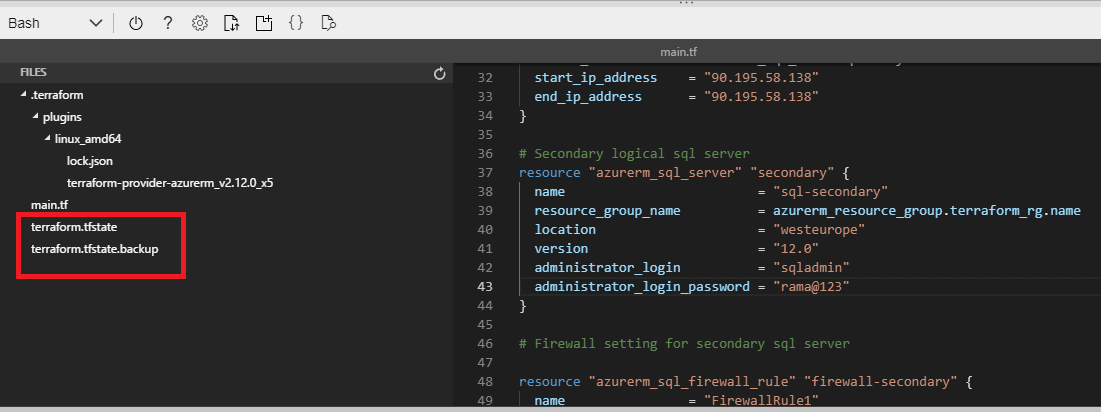
Task: Refresh the FILES explorer list
Action: coord(439,73)
